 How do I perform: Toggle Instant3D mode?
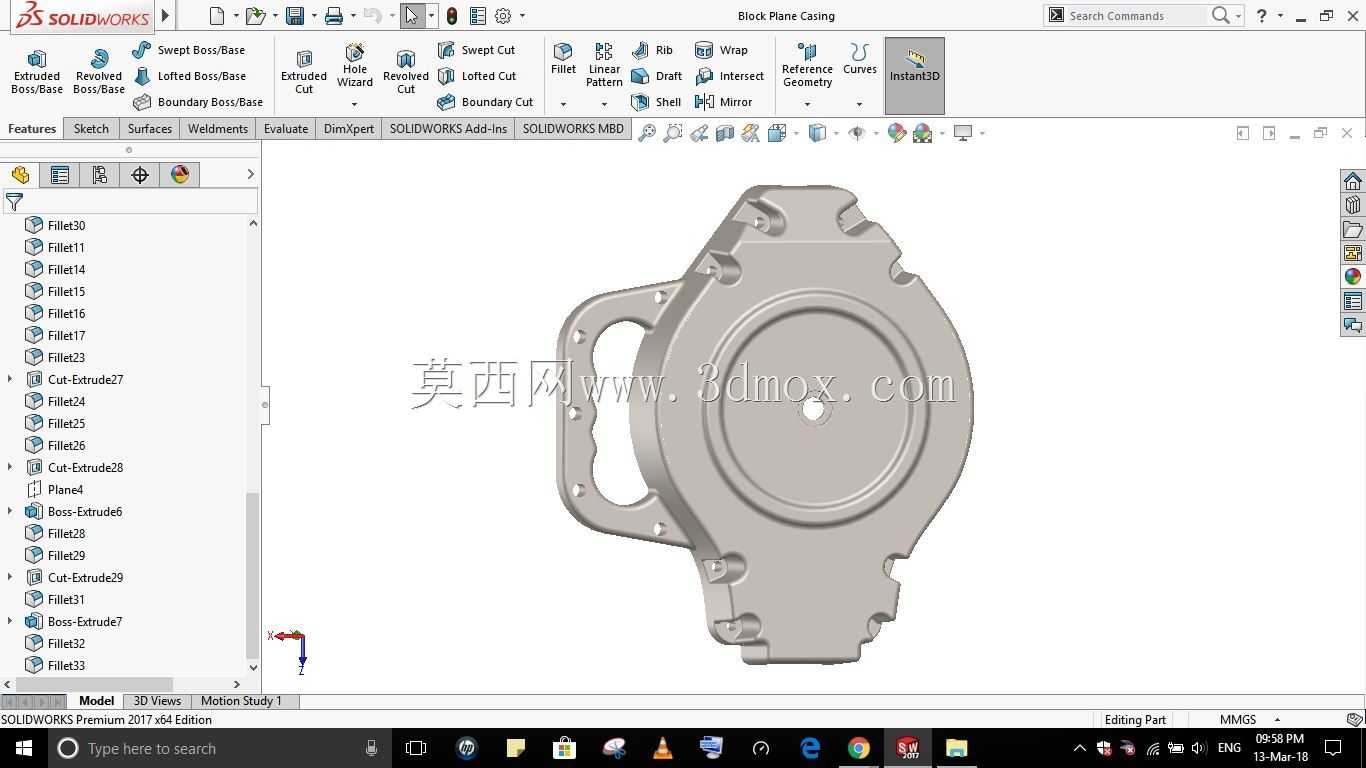pos(915,76)
